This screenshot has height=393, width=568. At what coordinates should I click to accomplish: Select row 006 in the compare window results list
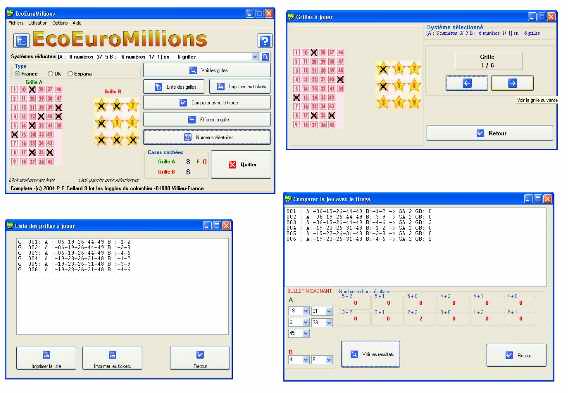point(359,239)
